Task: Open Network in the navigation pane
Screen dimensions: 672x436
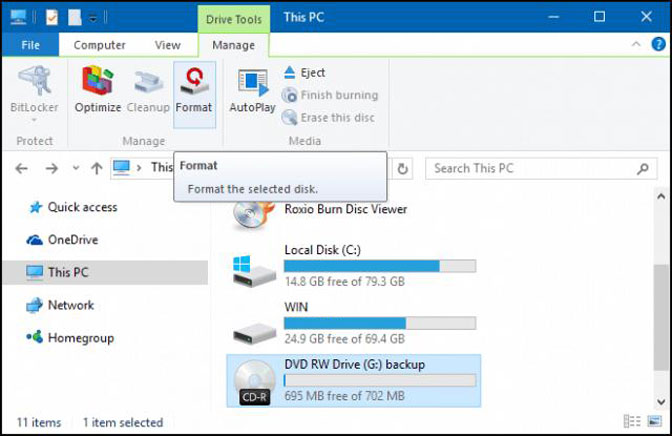Action: coord(60,305)
